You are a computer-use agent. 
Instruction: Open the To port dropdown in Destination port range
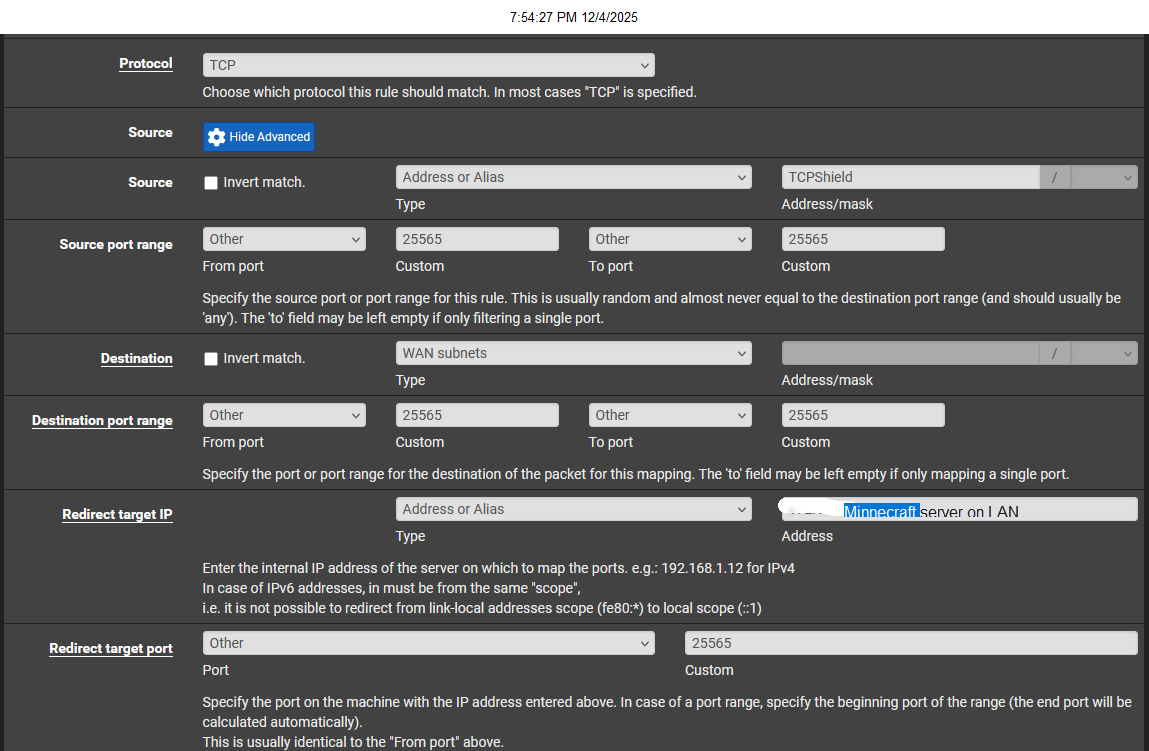tap(669, 414)
